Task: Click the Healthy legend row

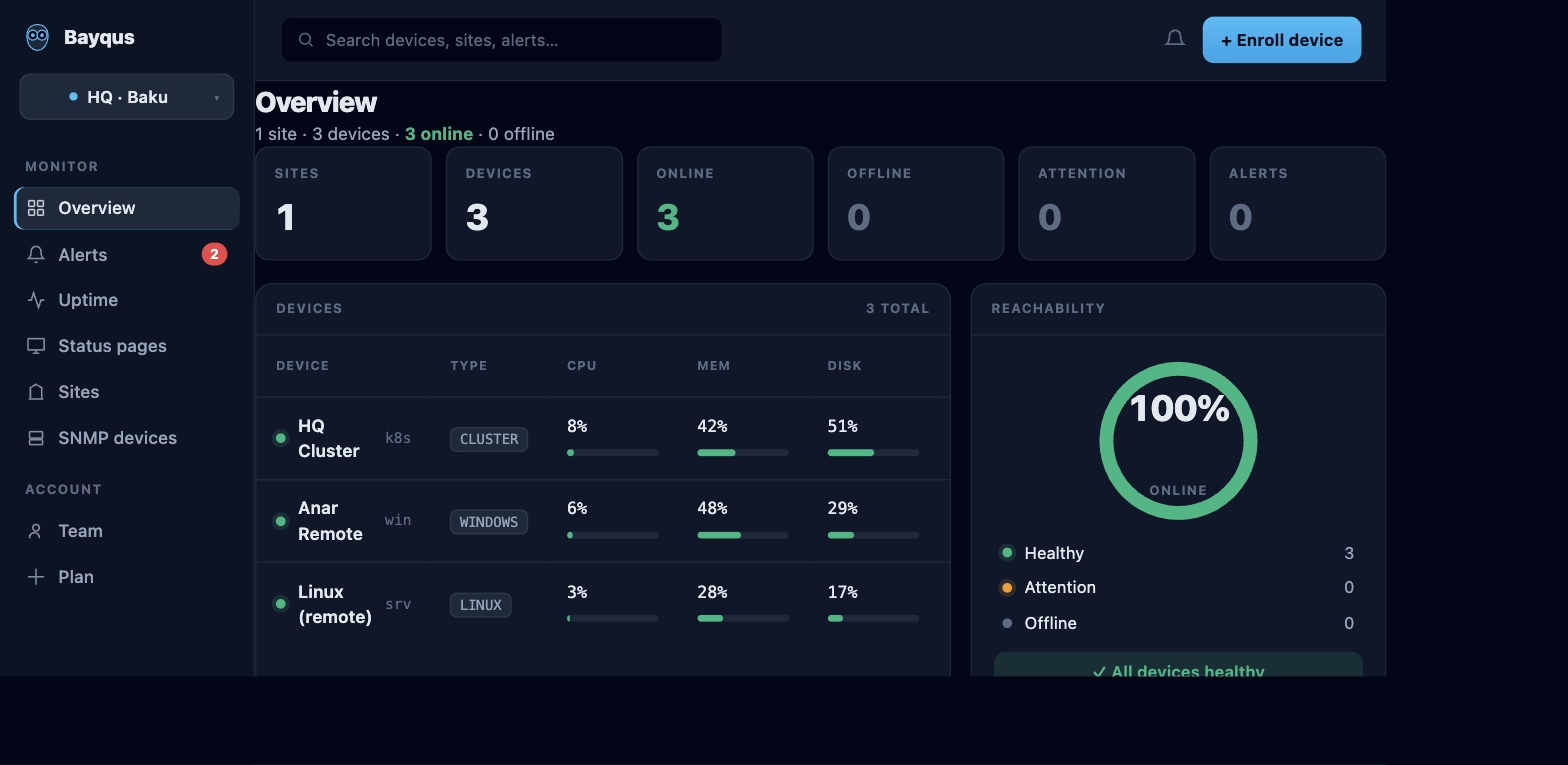Action: click(x=1178, y=553)
